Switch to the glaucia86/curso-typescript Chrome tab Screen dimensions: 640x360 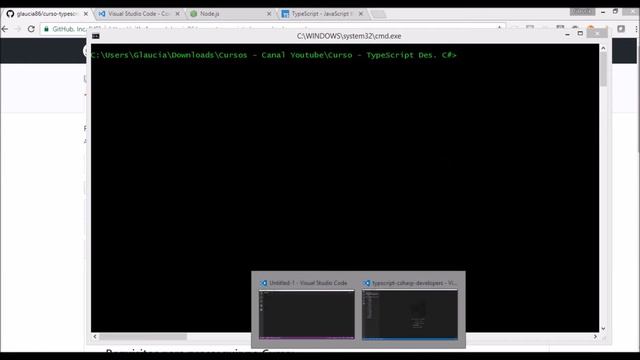coord(47,13)
